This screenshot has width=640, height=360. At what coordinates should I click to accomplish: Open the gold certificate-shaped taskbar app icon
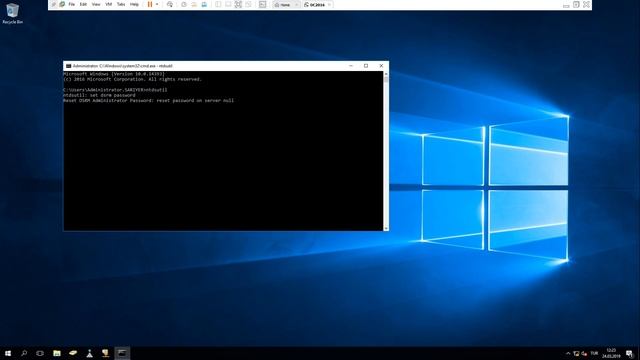106,353
